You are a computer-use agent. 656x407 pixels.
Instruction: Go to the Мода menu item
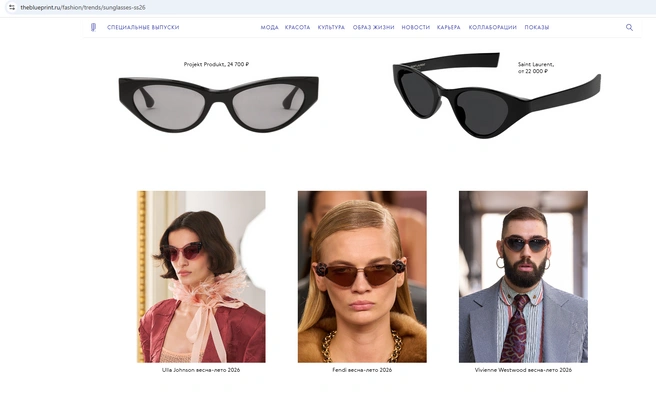tap(269, 27)
